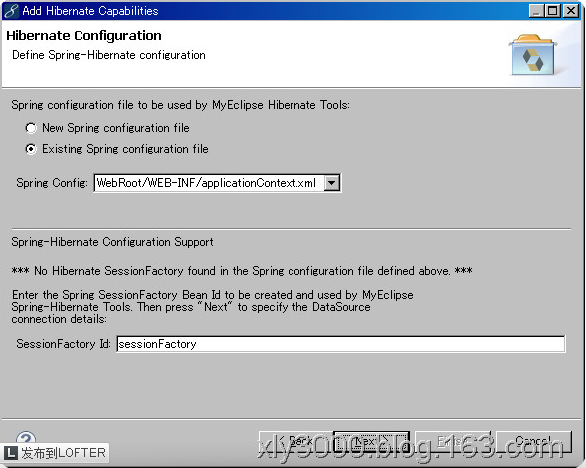Click the Next button
Screen dimensions: 586x468
[371, 442]
